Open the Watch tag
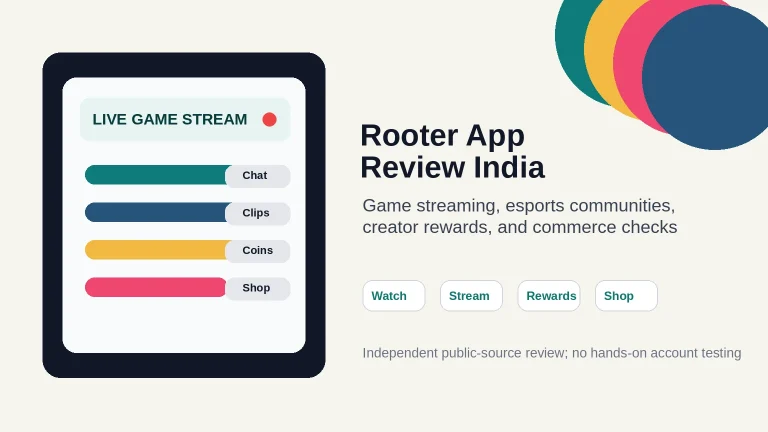 point(394,296)
